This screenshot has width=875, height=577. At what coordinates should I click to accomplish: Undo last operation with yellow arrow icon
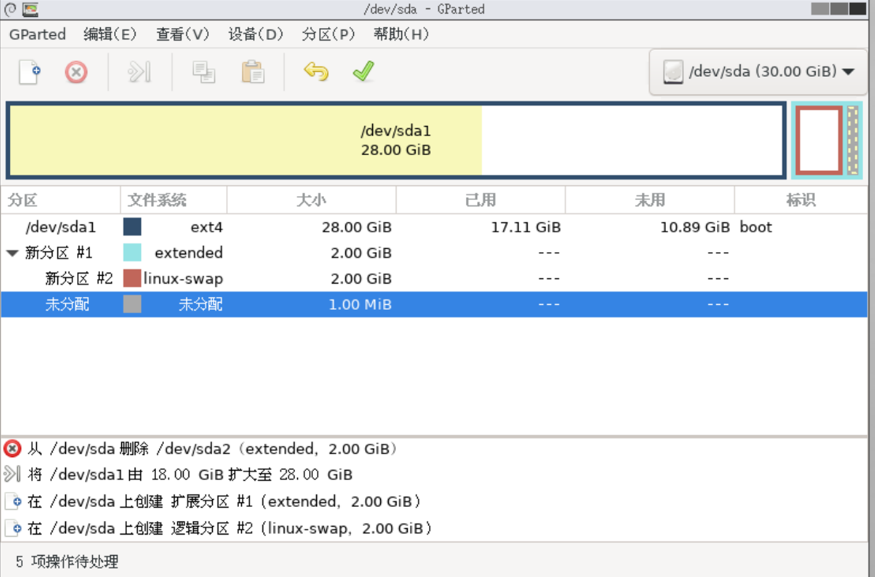tap(316, 72)
